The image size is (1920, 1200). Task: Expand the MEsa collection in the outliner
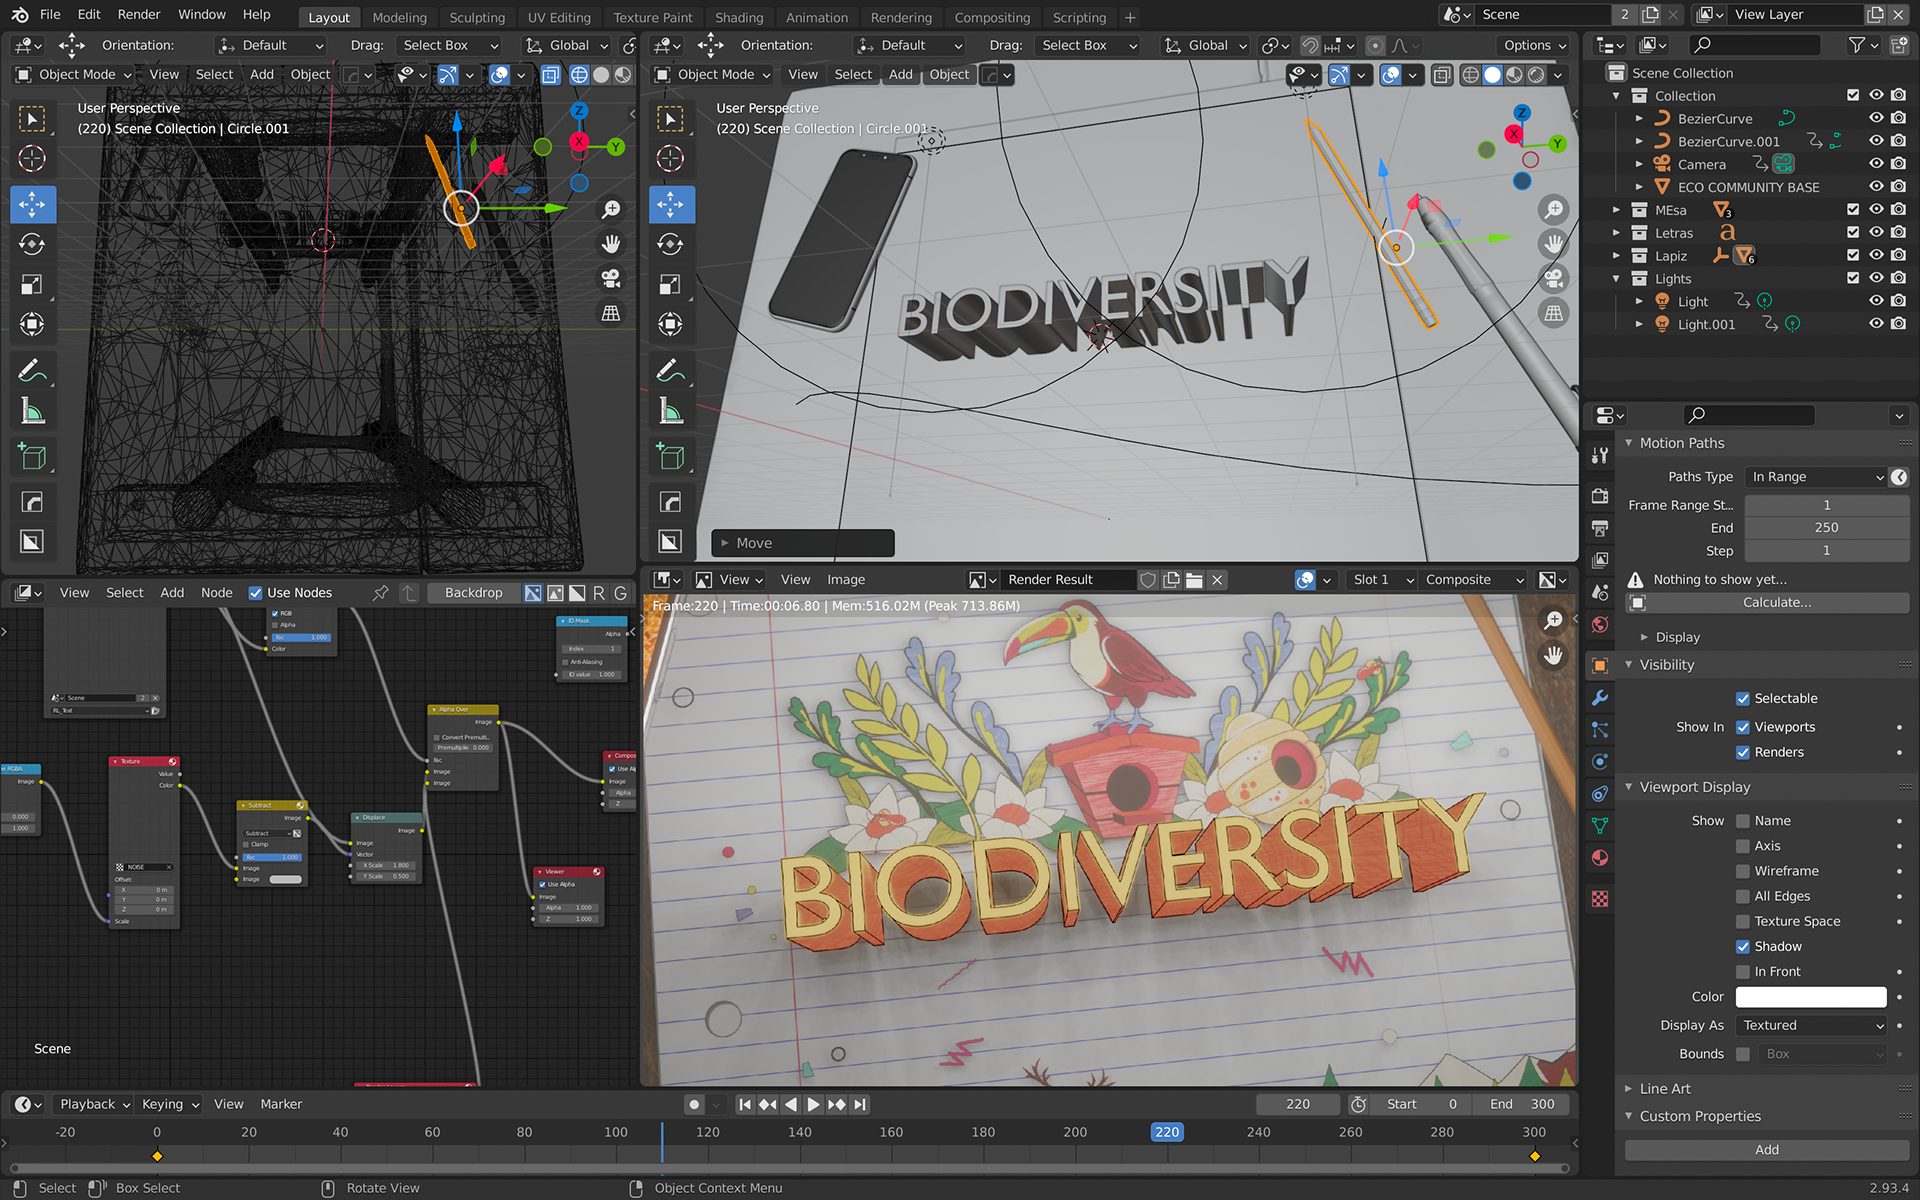point(1616,210)
